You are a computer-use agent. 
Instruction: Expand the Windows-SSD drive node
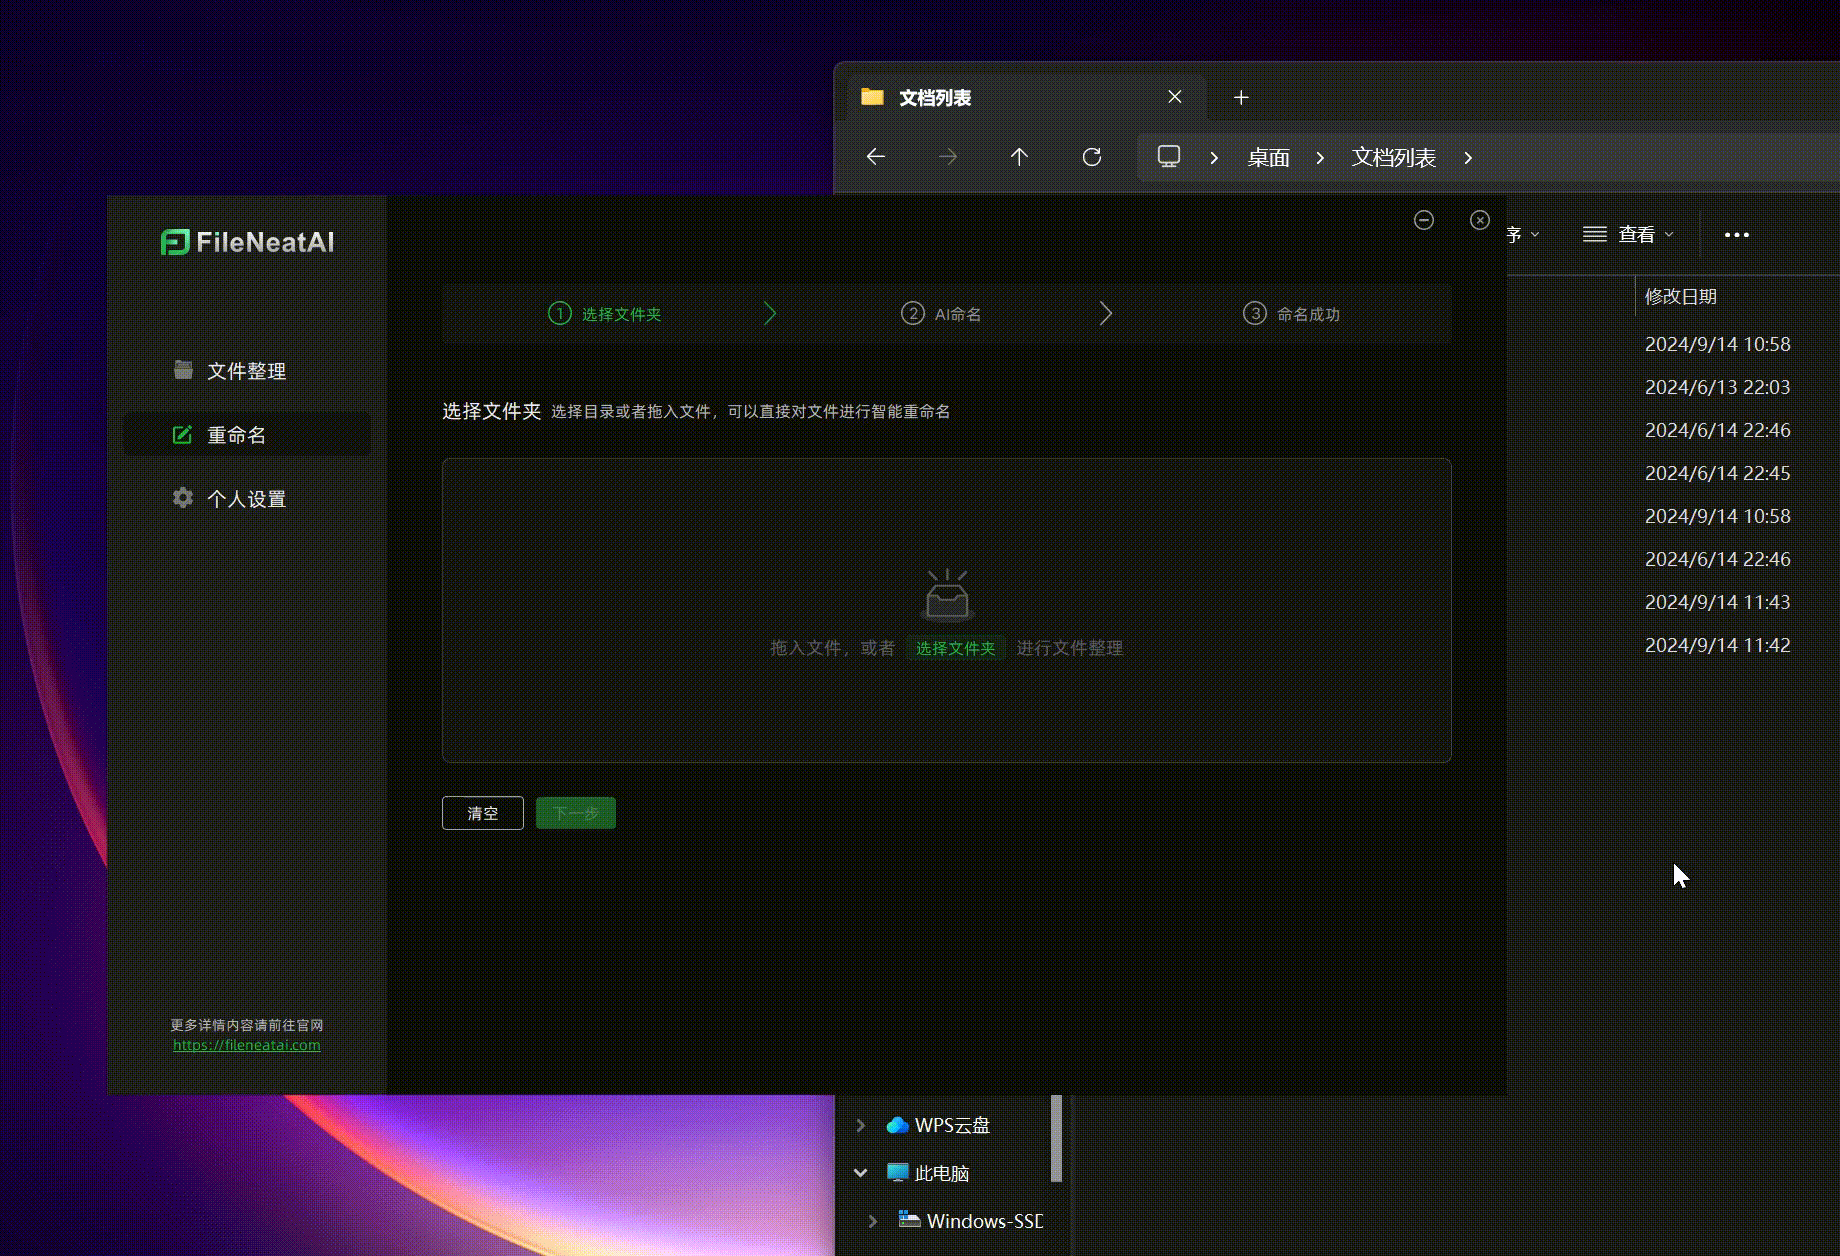click(873, 1221)
